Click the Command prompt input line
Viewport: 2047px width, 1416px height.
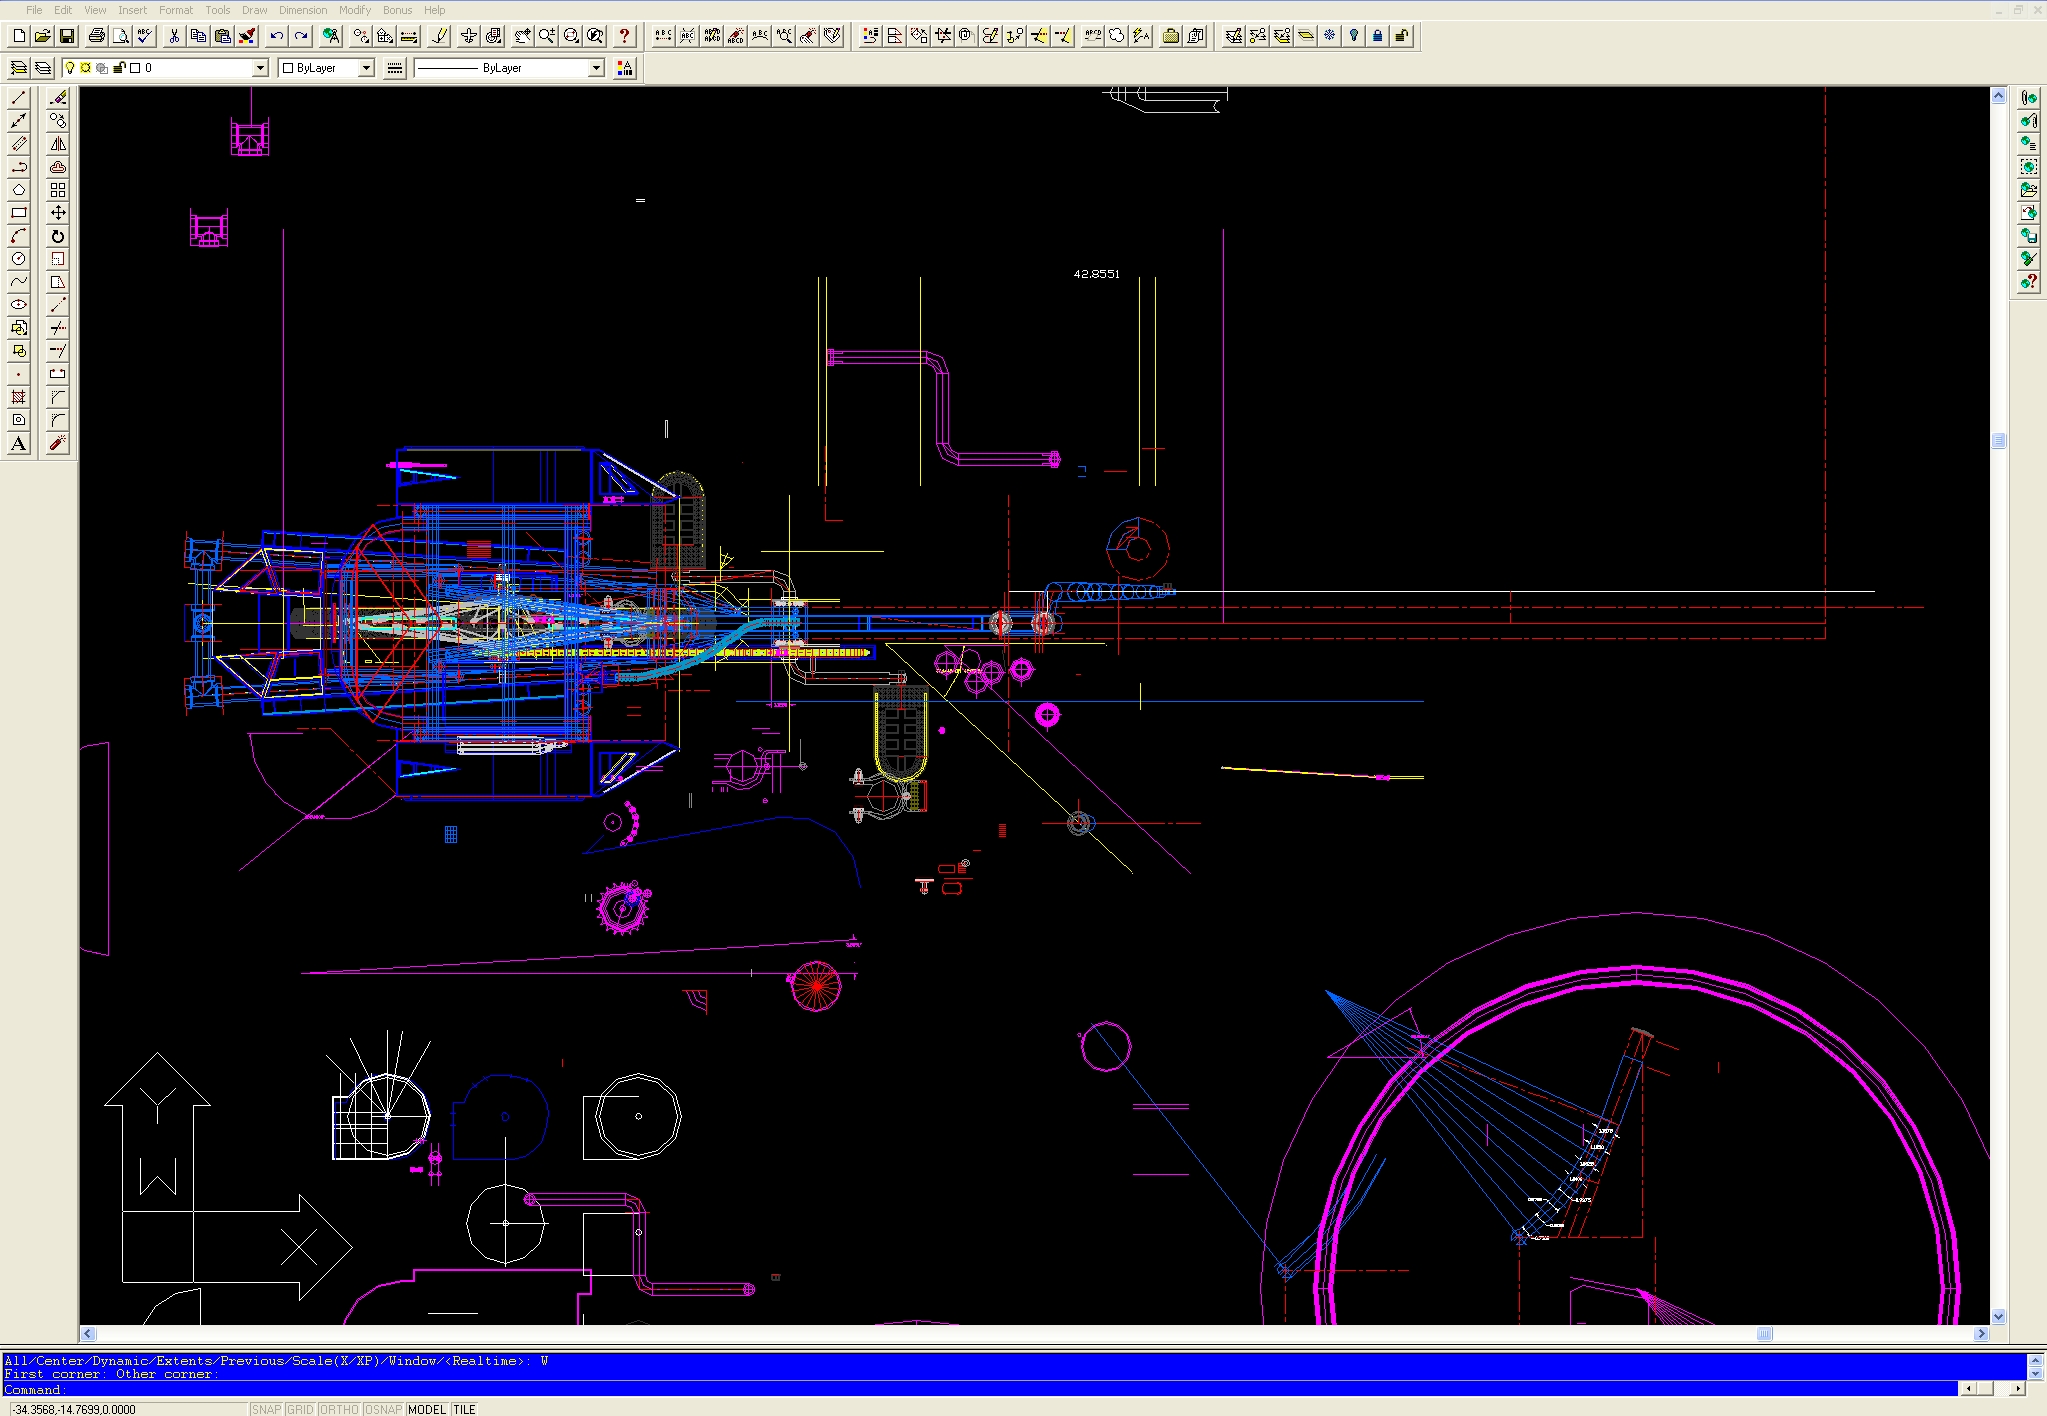tap(980, 1389)
